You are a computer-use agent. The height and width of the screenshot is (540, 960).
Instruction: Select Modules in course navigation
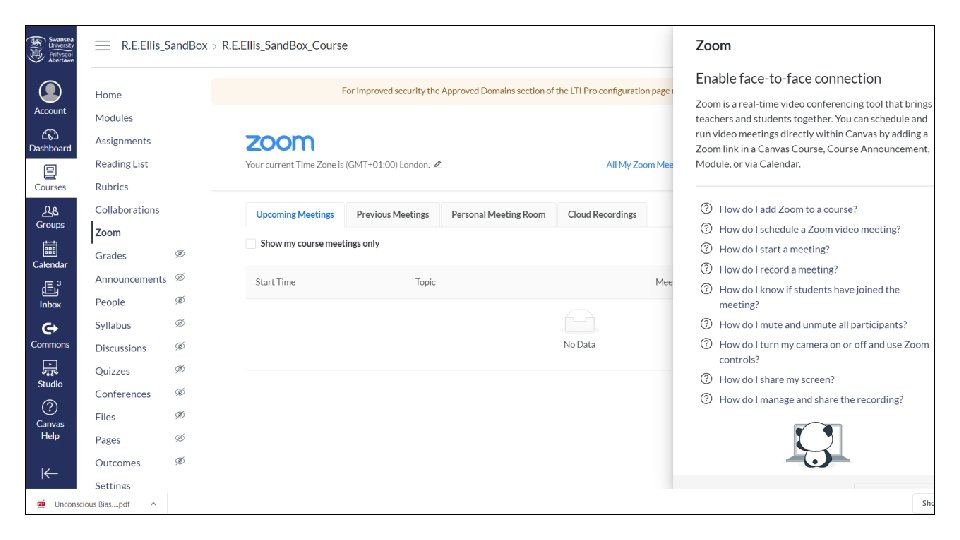click(114, 118)
